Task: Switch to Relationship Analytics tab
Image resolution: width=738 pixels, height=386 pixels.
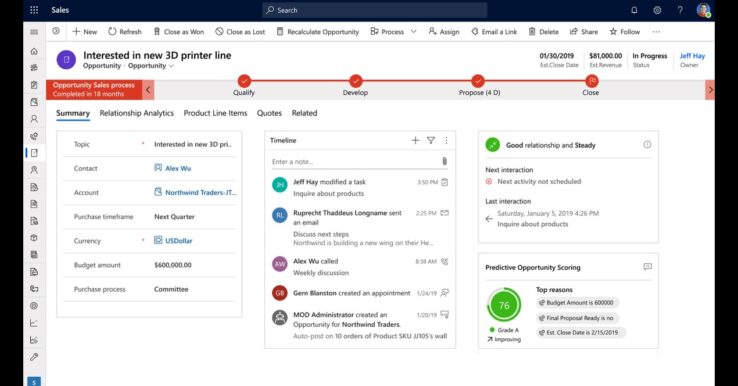Action: click(136, 113)
